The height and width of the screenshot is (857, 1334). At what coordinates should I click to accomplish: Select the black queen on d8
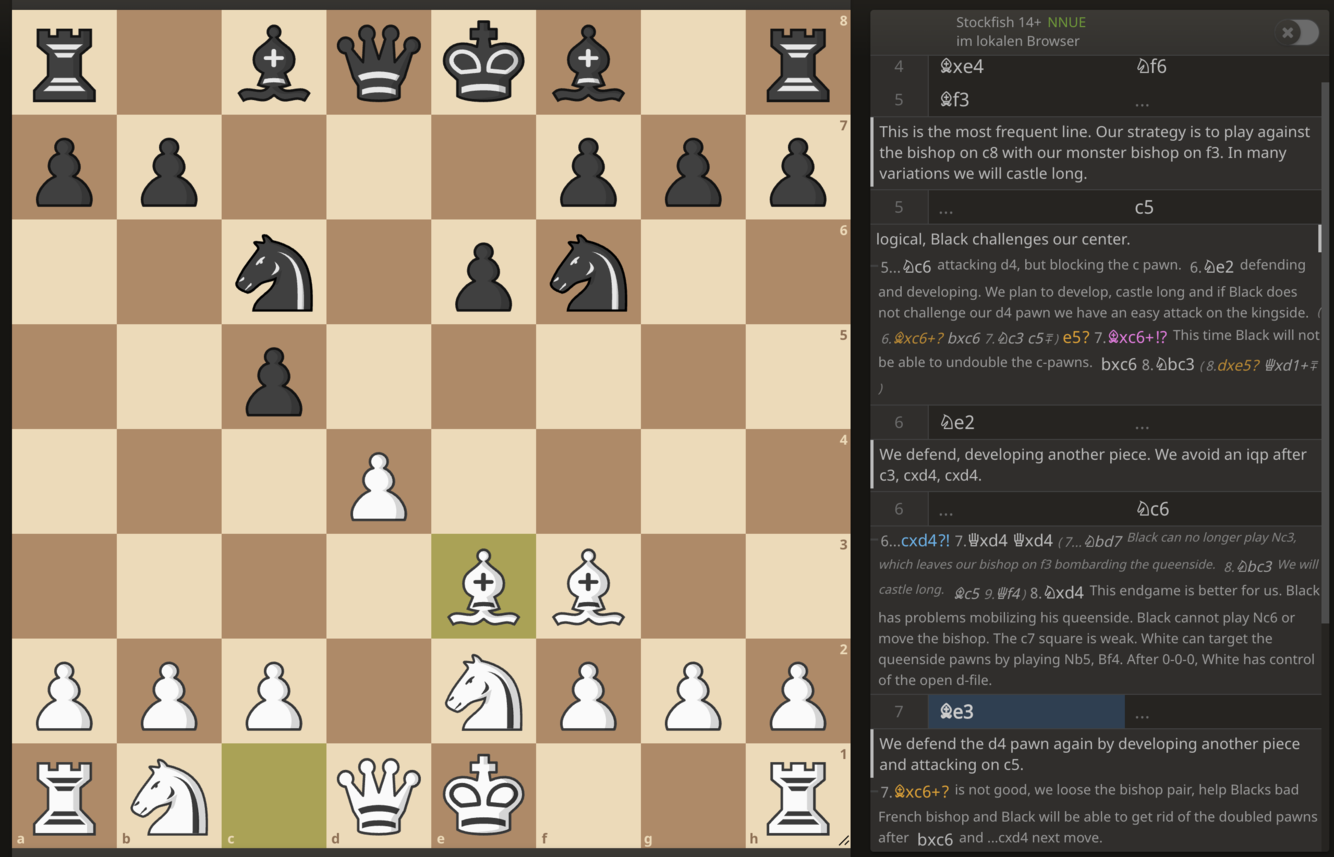(379, 63)
